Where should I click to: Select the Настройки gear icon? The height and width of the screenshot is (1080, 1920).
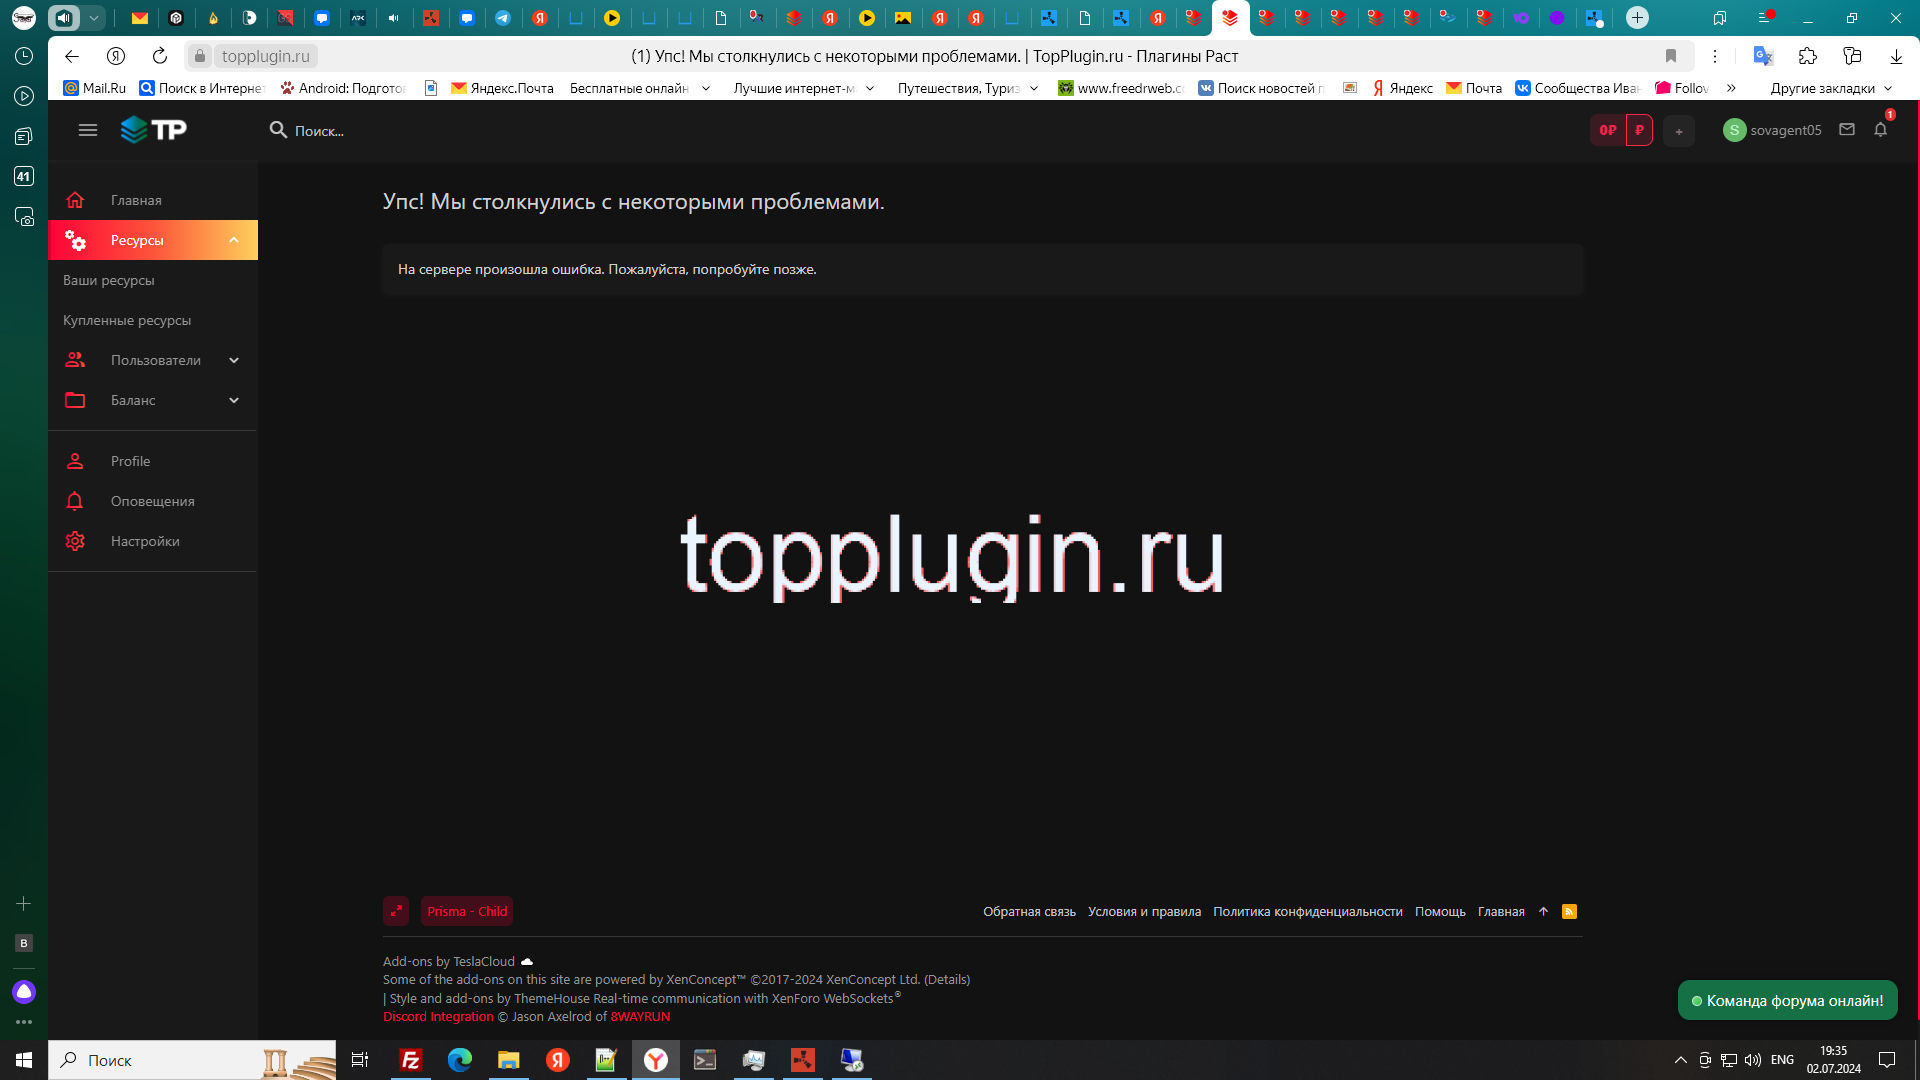point(75,540)
